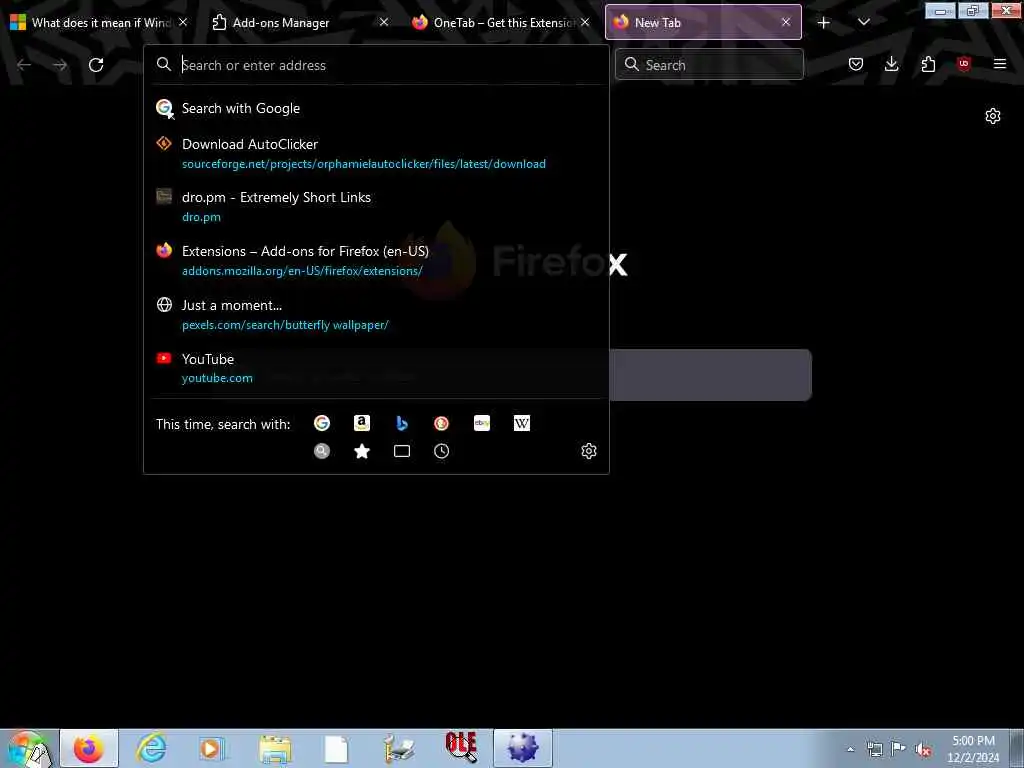This screenshot has height=768, width=1024.
Task: Open network status tray icon
Action: pos(874,749)
